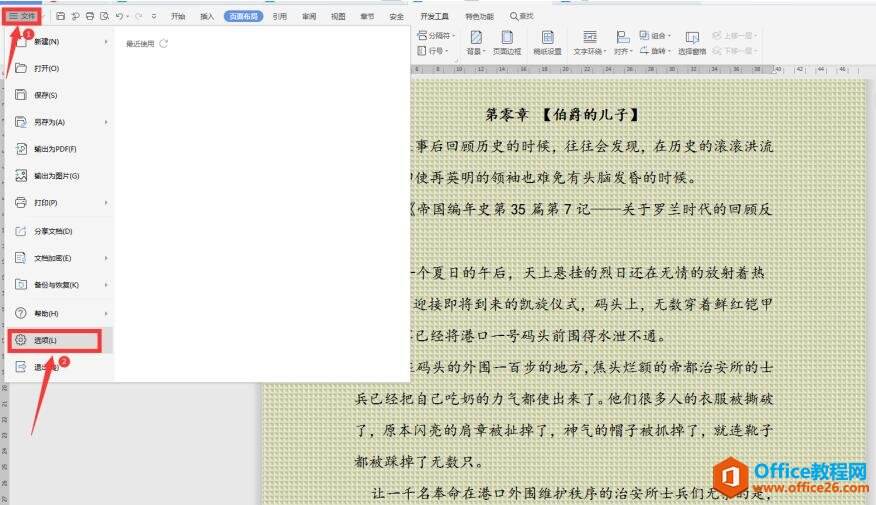Click the save icon in quick access toolbar

(61, 16)
